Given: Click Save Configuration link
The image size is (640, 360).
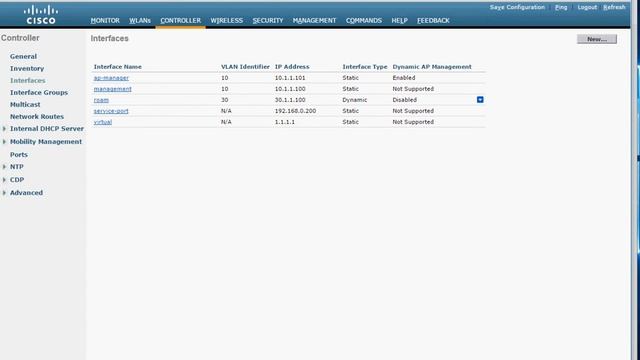Looking at the screenshot, I should 517,7.
